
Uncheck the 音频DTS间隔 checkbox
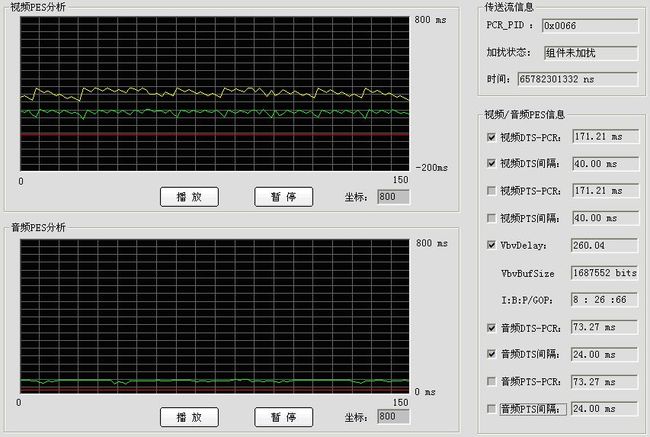click(491, 354)
